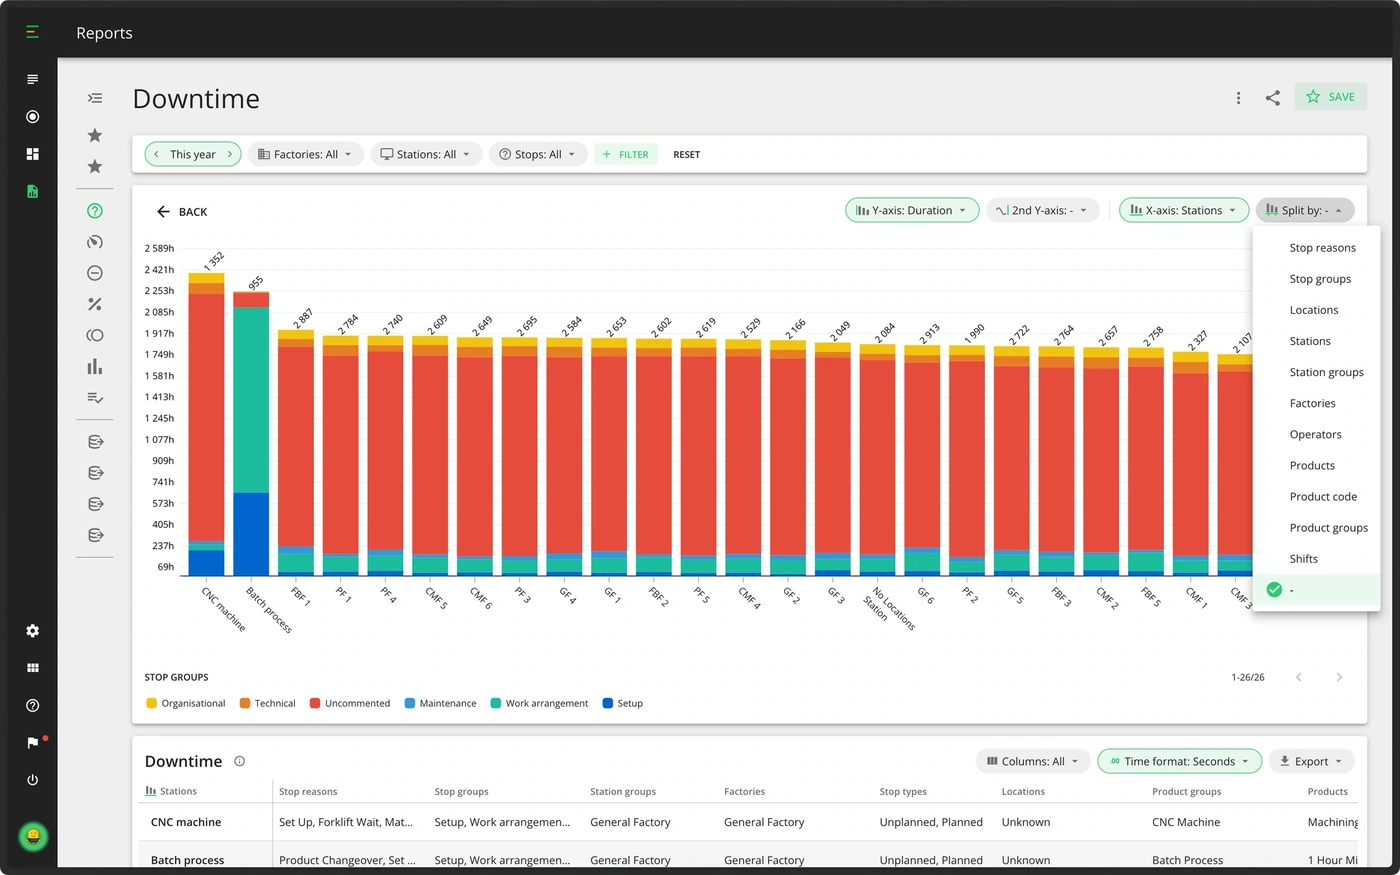Viewport: 1400px width, 875px height.
Task: Select Stop reasons in Split by menu
Action: (x=1316, y=248)
